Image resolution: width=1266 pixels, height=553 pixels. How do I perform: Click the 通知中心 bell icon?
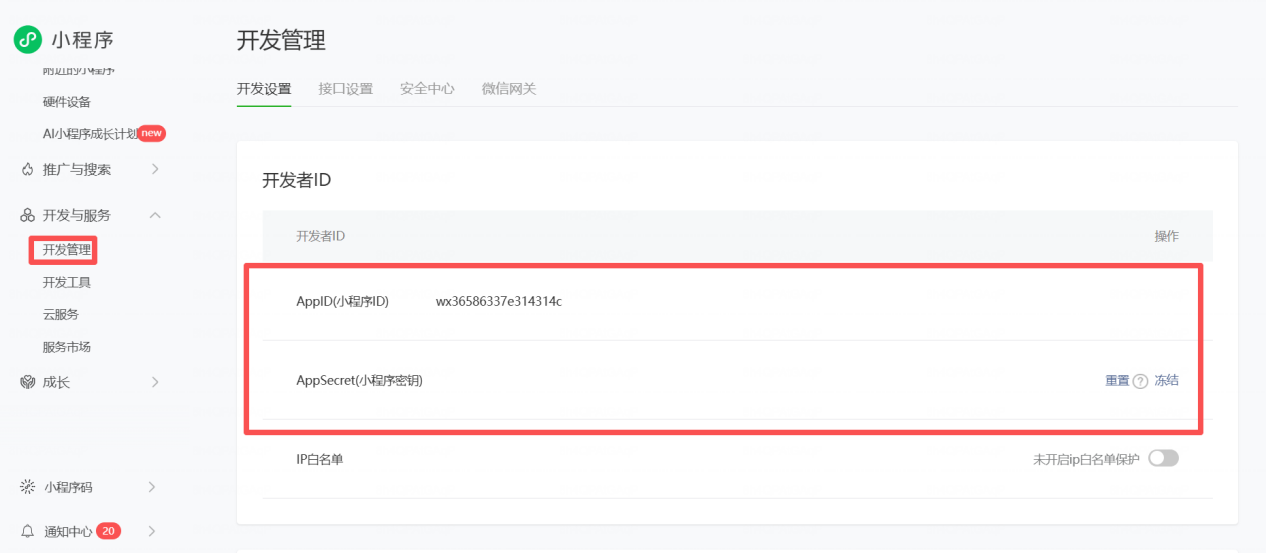click(x=28, y=531)
